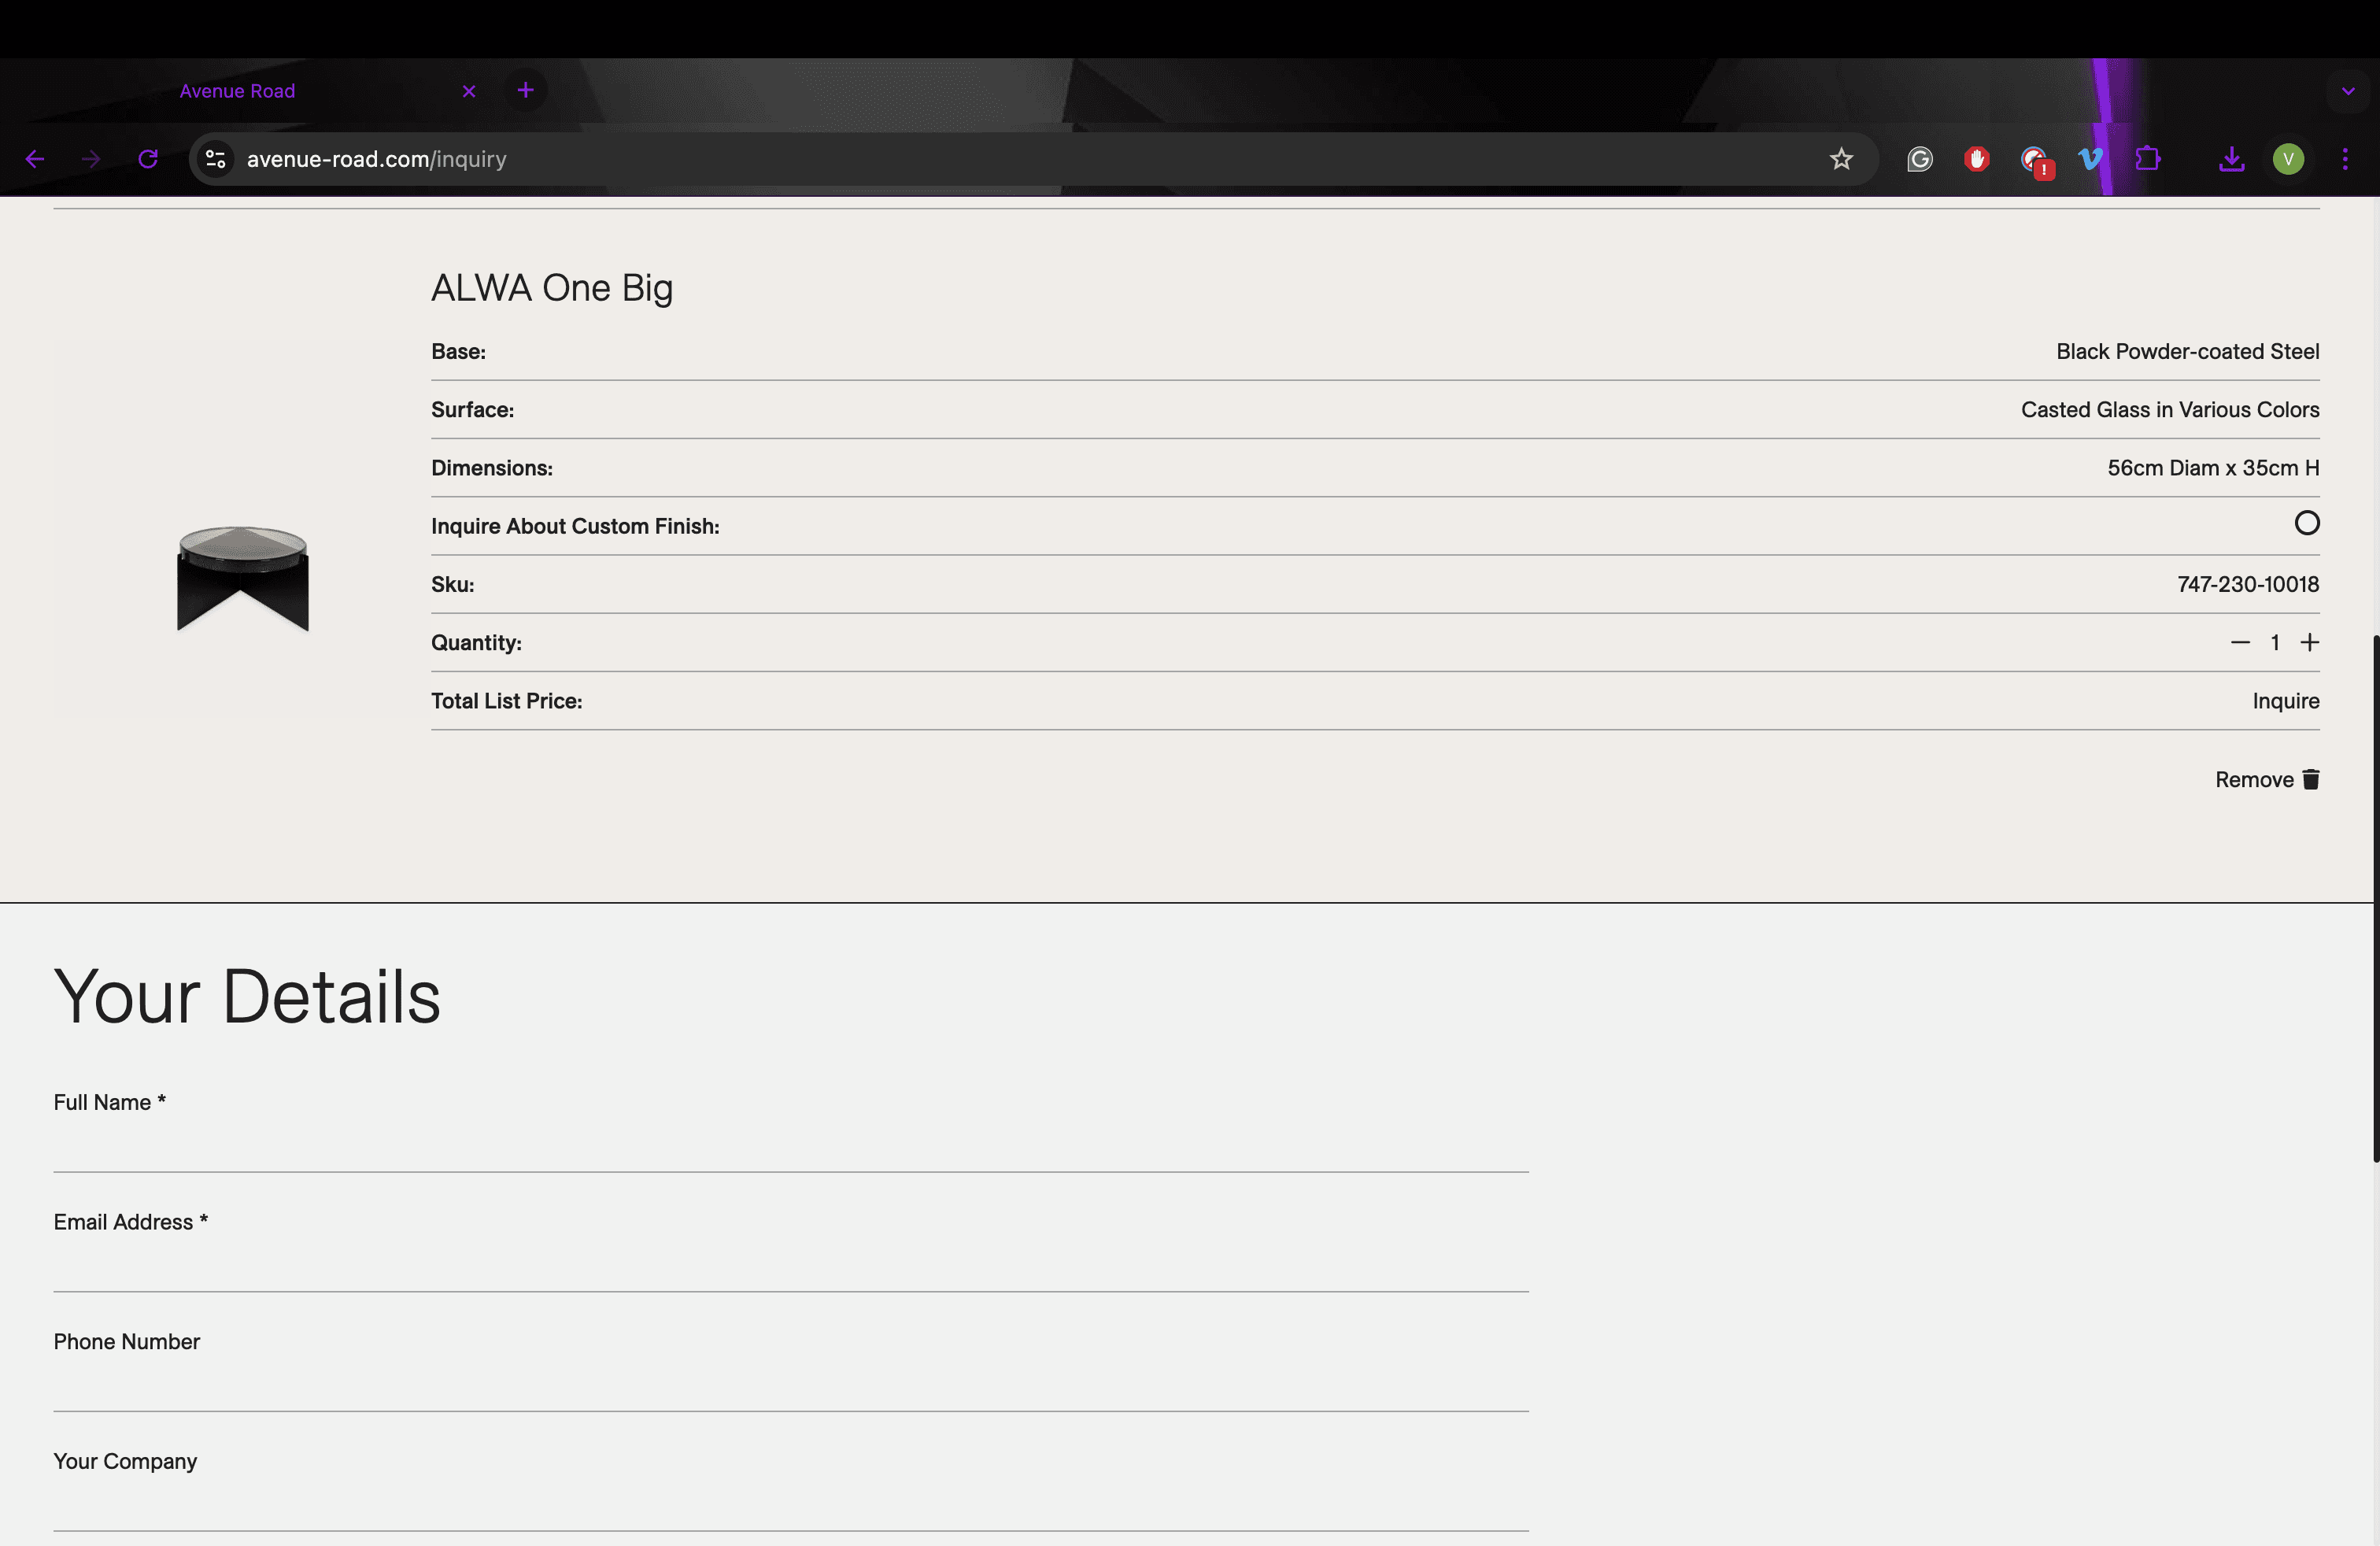
Task: Switch to the Avenue Road tab
Action: [238, 91]
